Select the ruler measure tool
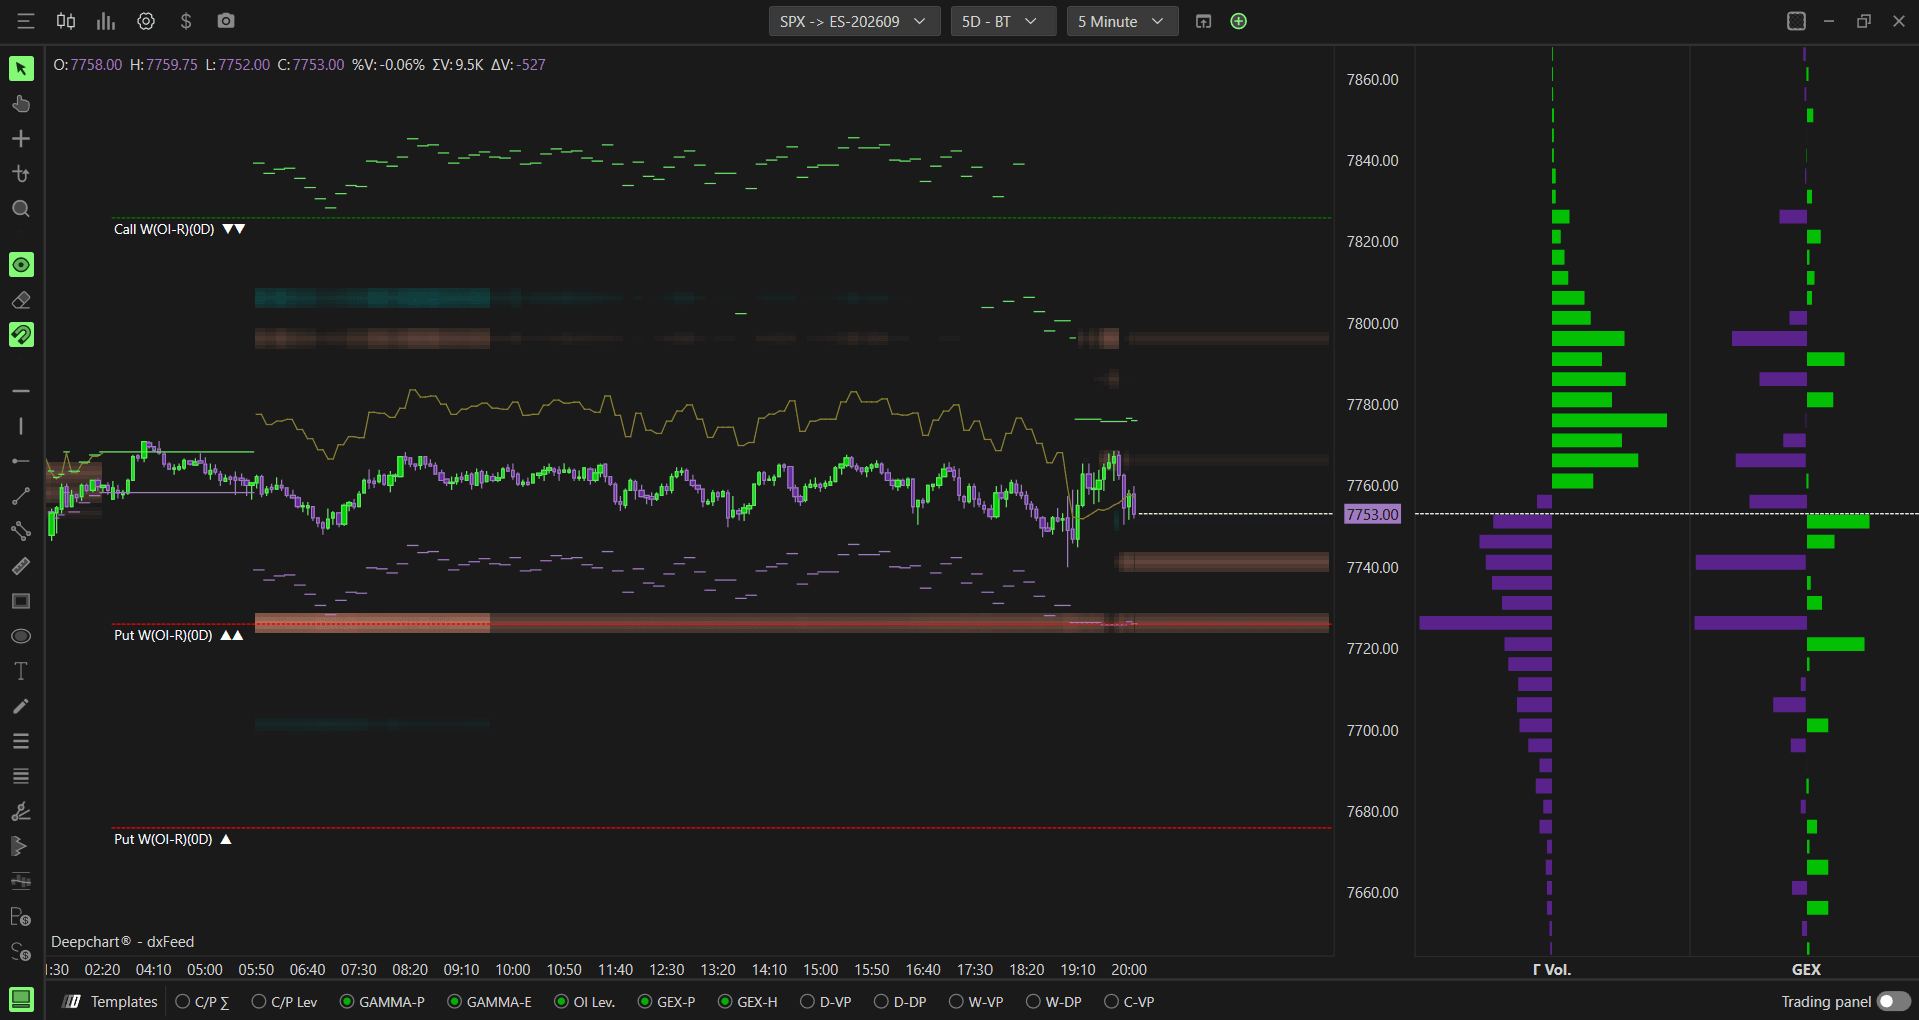The image size is (1919, 1020). [x=21, y=566]
